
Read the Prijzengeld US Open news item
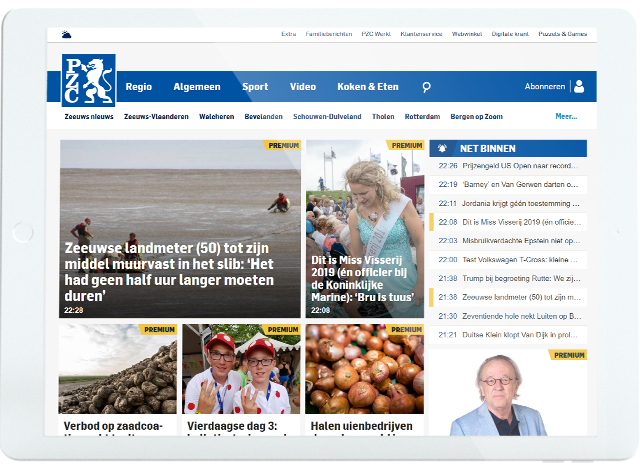tap(507, 166)
